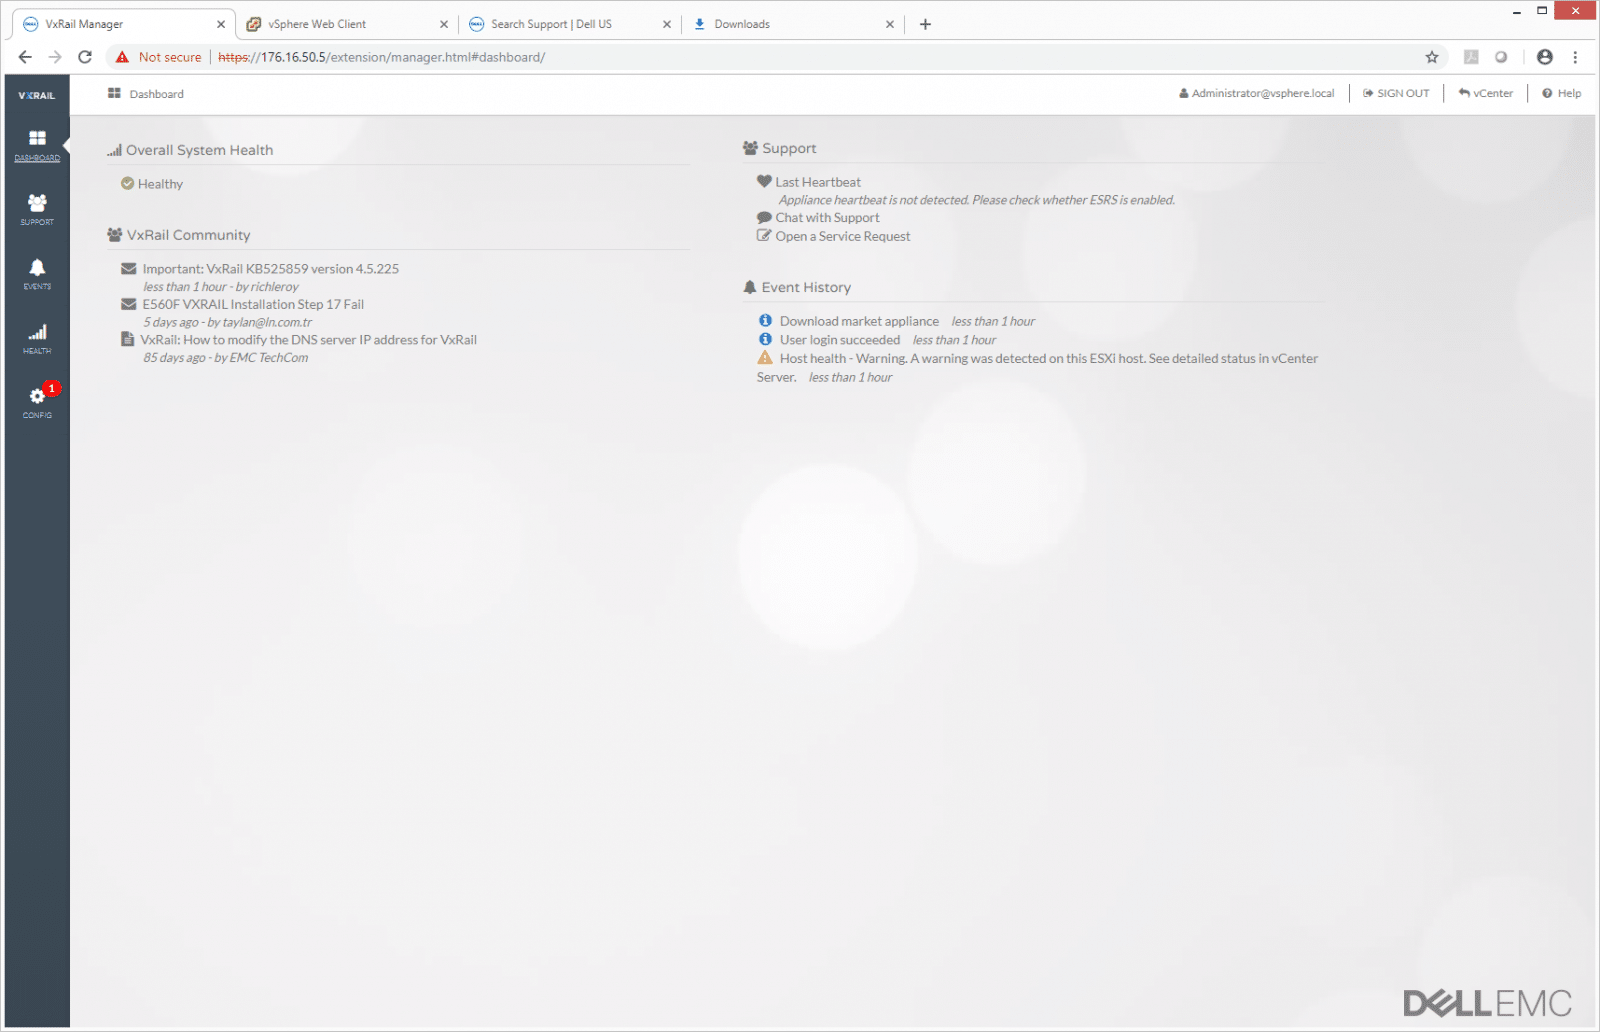Image resolution: width=1600 pixels, height=1032 pixels.
Task: Click '5 days ago - by taylan@ln.com.tr' text
Action: (228, 322)
